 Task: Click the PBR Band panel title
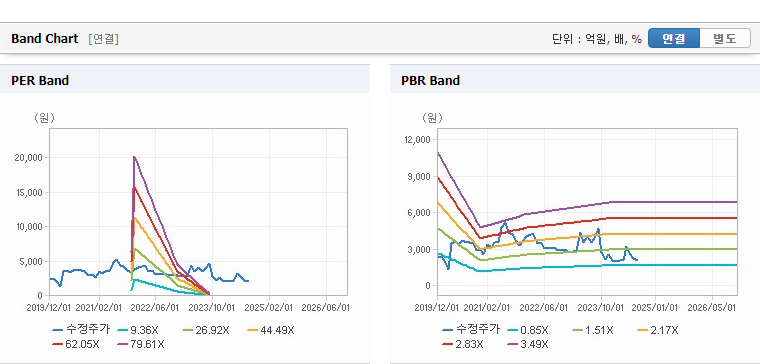pos(430,80)
